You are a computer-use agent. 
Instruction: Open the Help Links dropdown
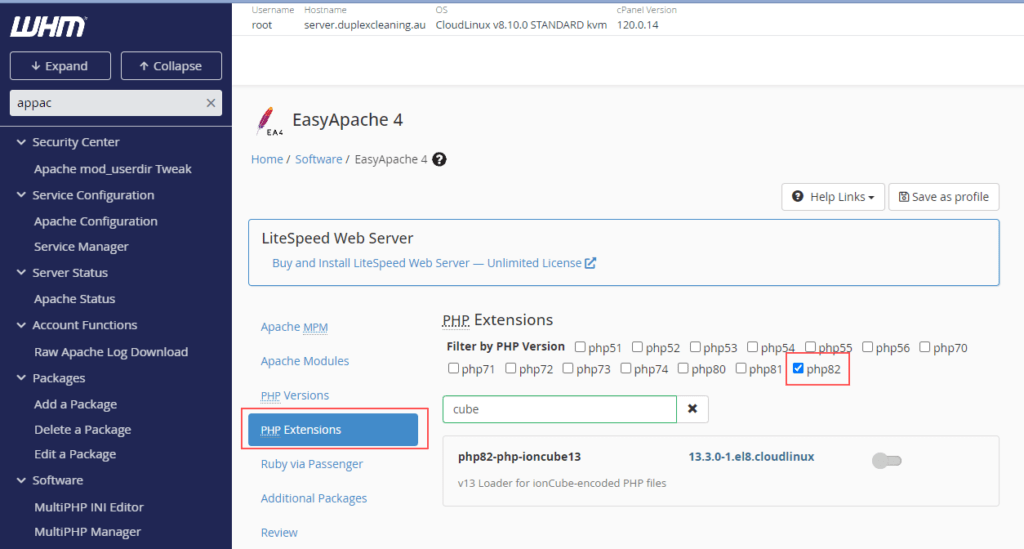pyautogui.click(x=833, y=196)
